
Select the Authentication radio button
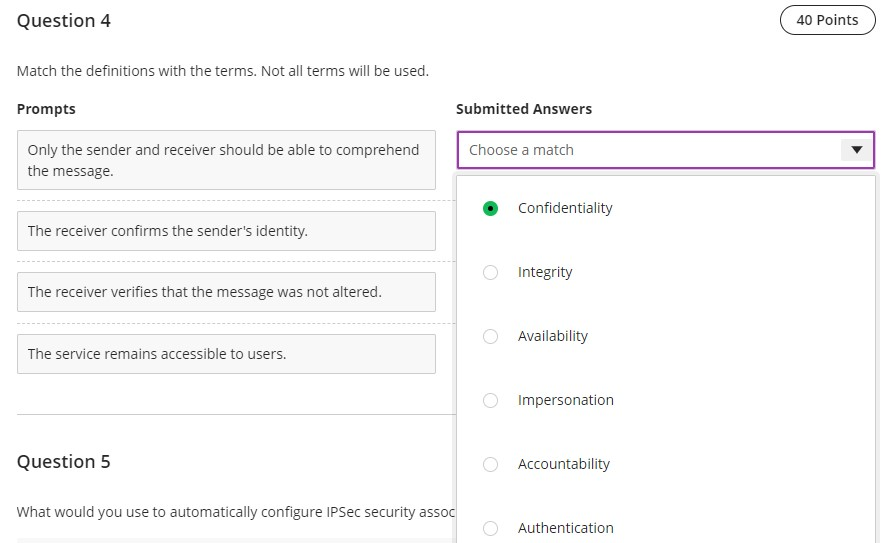[490, 528]
